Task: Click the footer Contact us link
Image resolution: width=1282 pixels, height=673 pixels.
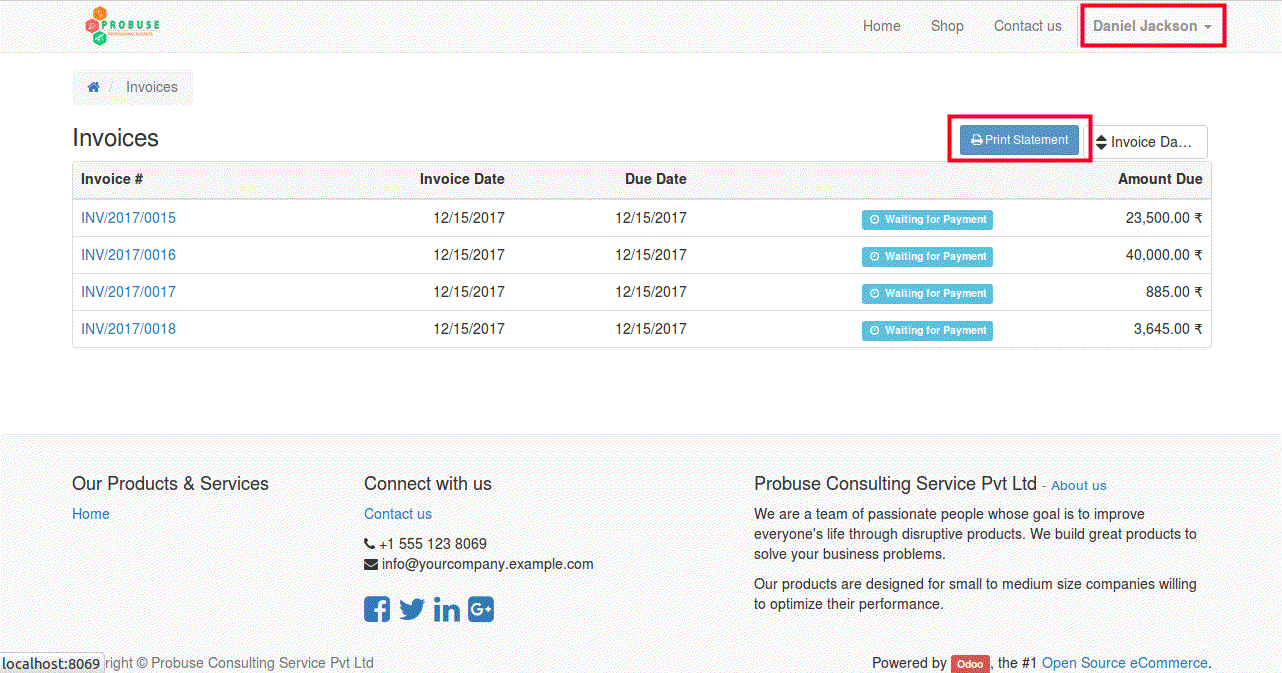Action: (x=397, y=514)
